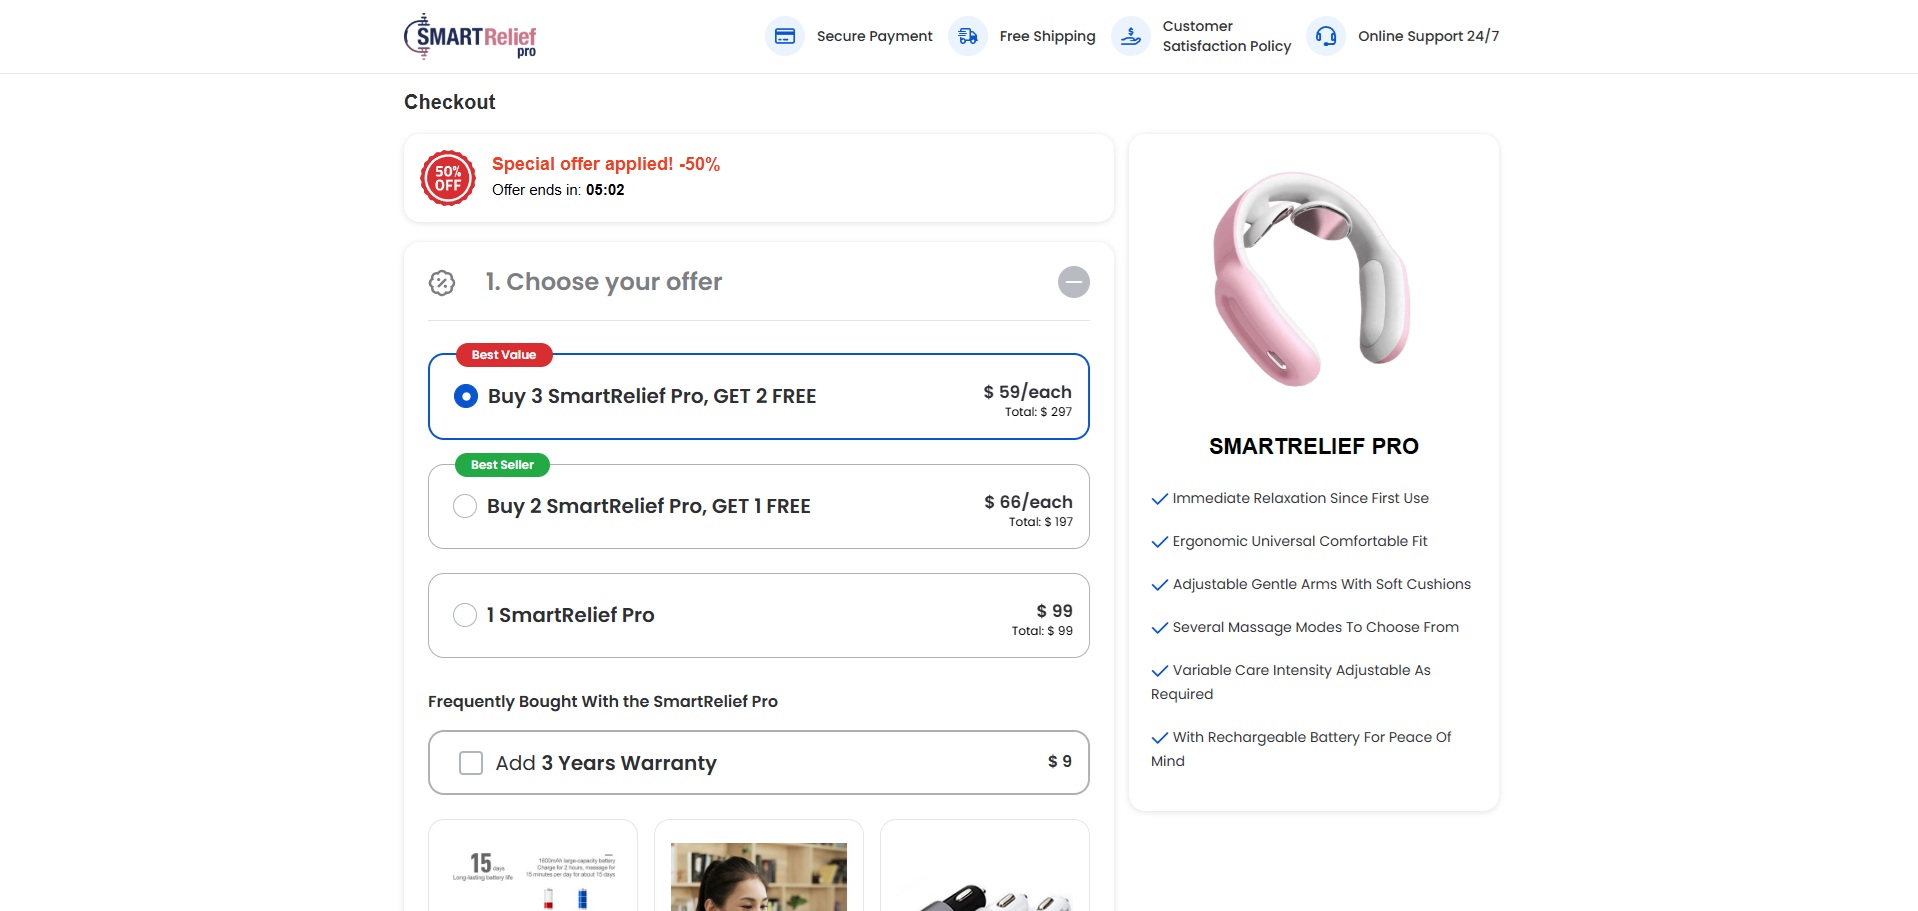The image size is (1918, 911).
Task: Select Buy 3 Get 2 Free radio button
Action: coord(466,396)
